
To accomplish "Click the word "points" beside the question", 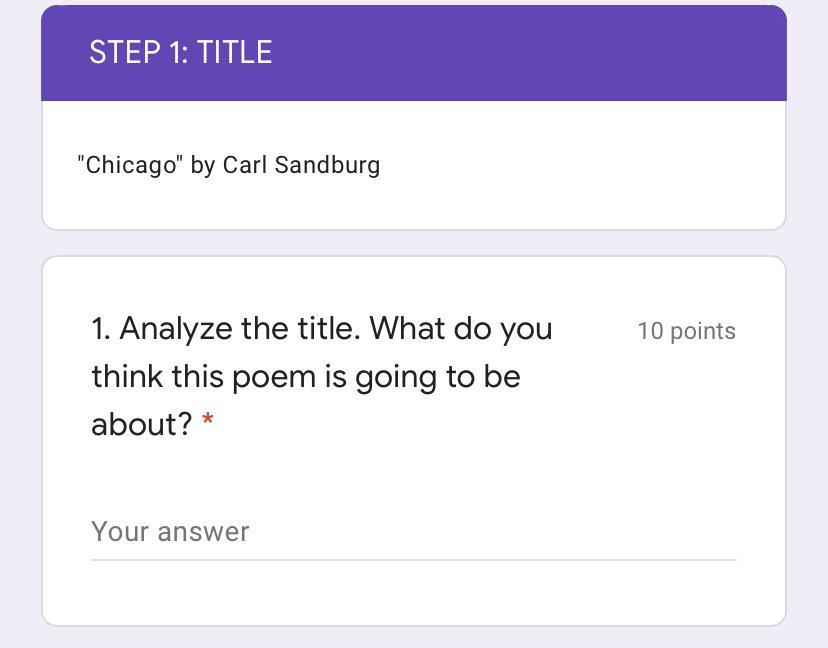I will [702, 331].
